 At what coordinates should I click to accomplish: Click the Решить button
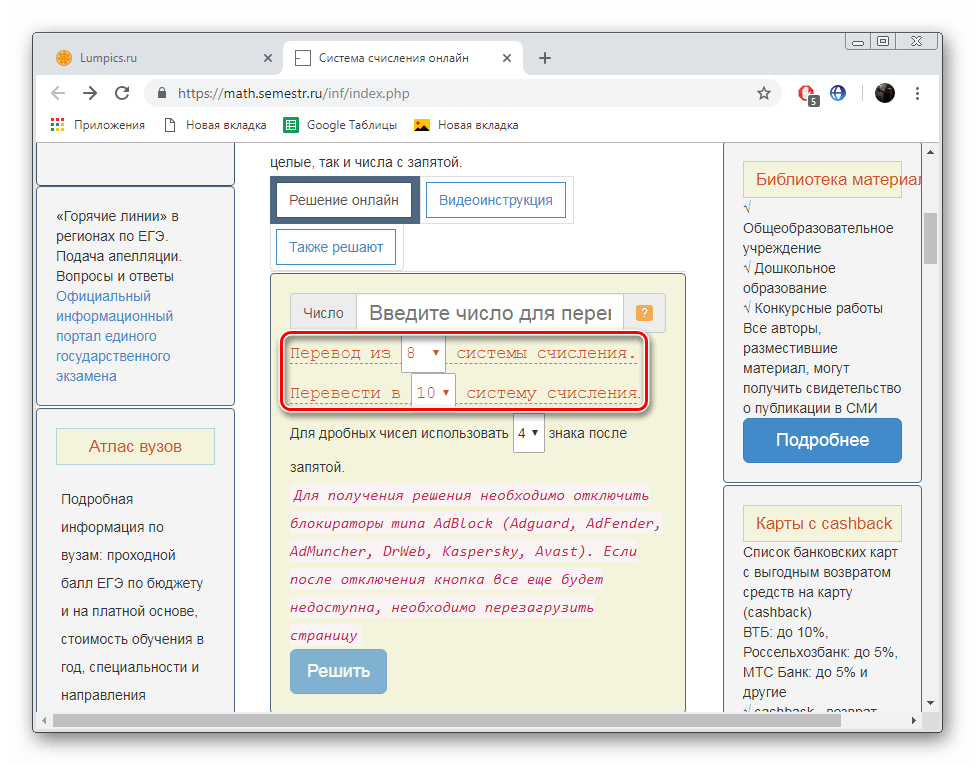click(x=338, y=671)
